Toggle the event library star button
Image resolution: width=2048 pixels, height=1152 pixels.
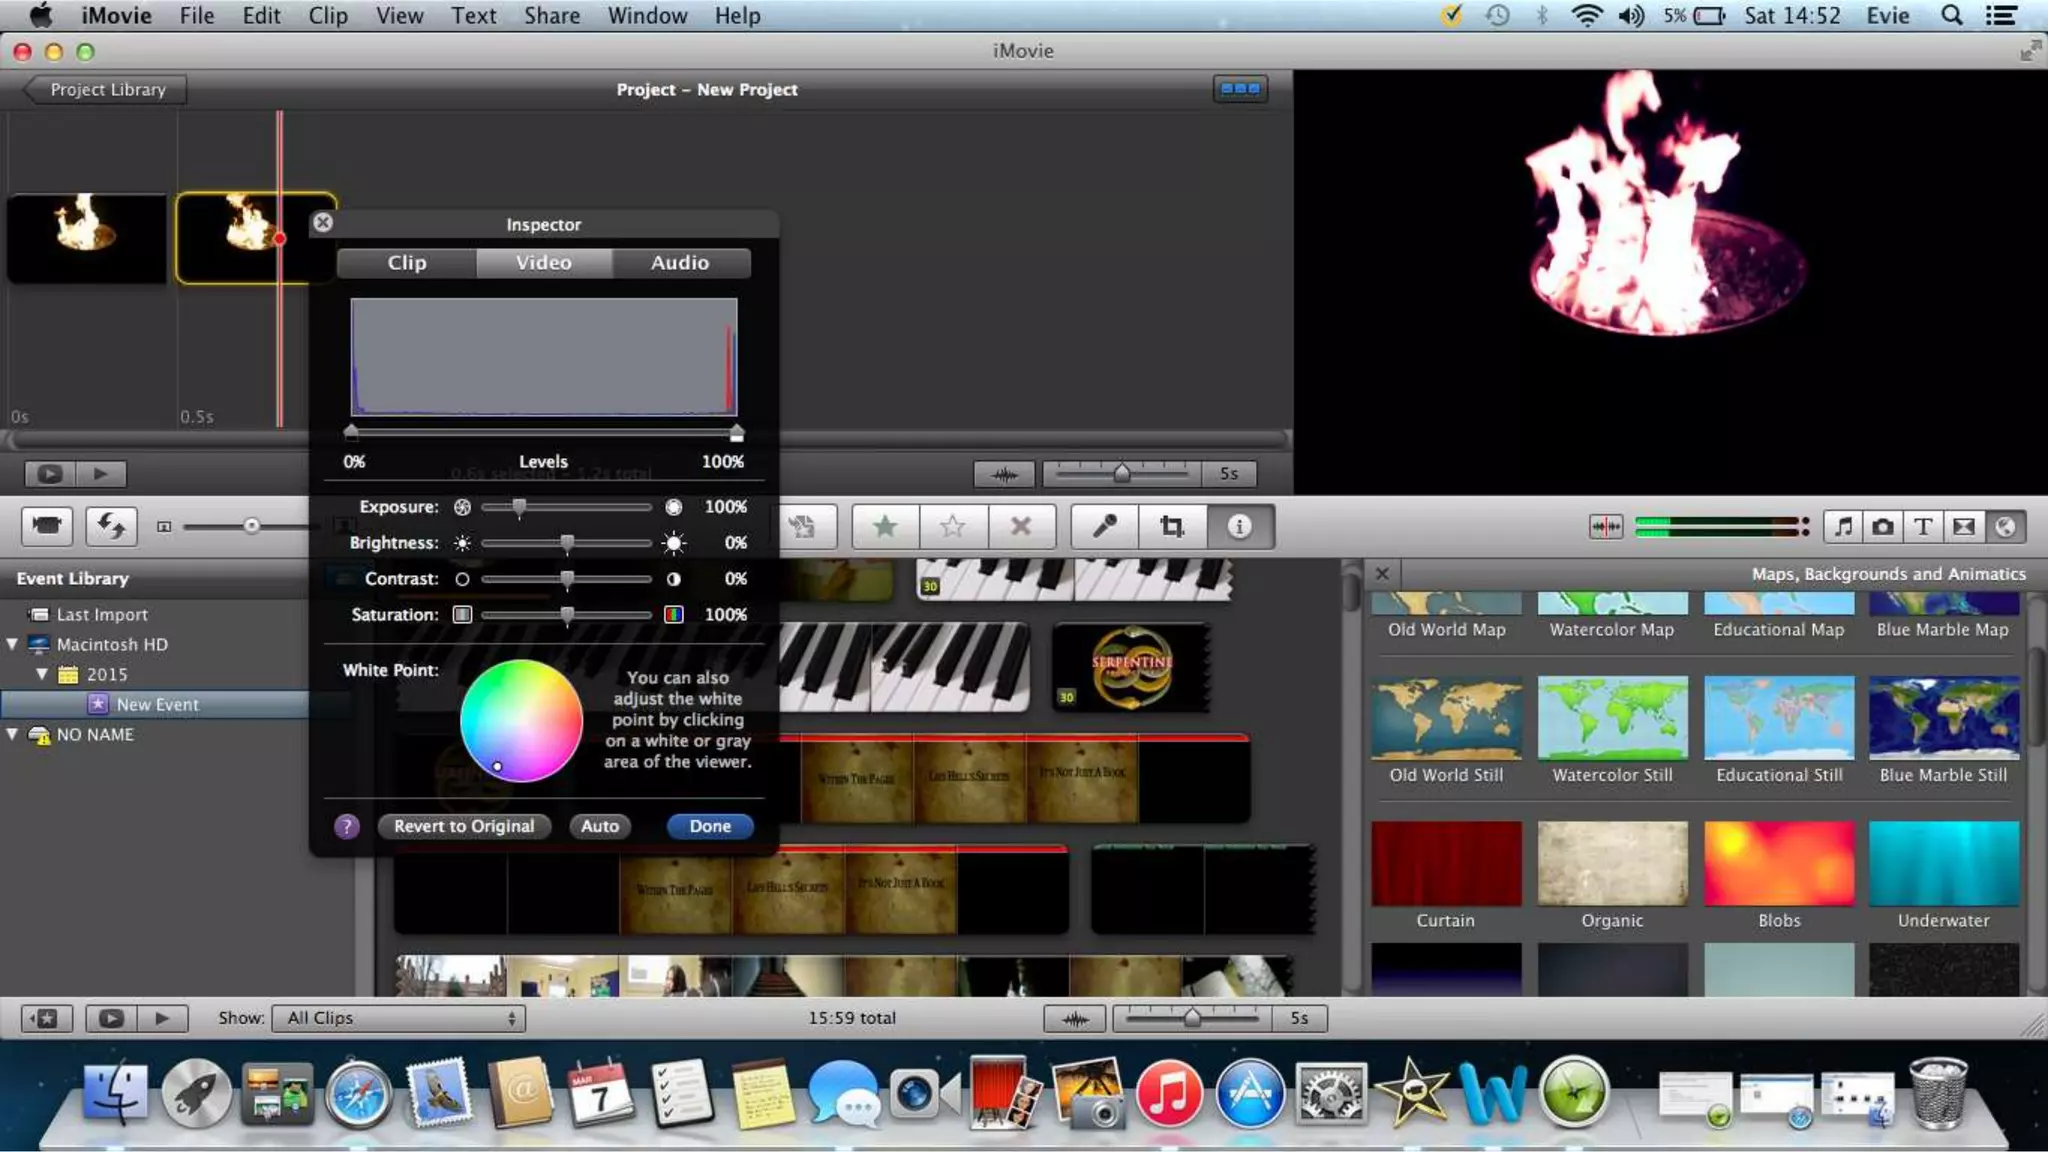47,1018
